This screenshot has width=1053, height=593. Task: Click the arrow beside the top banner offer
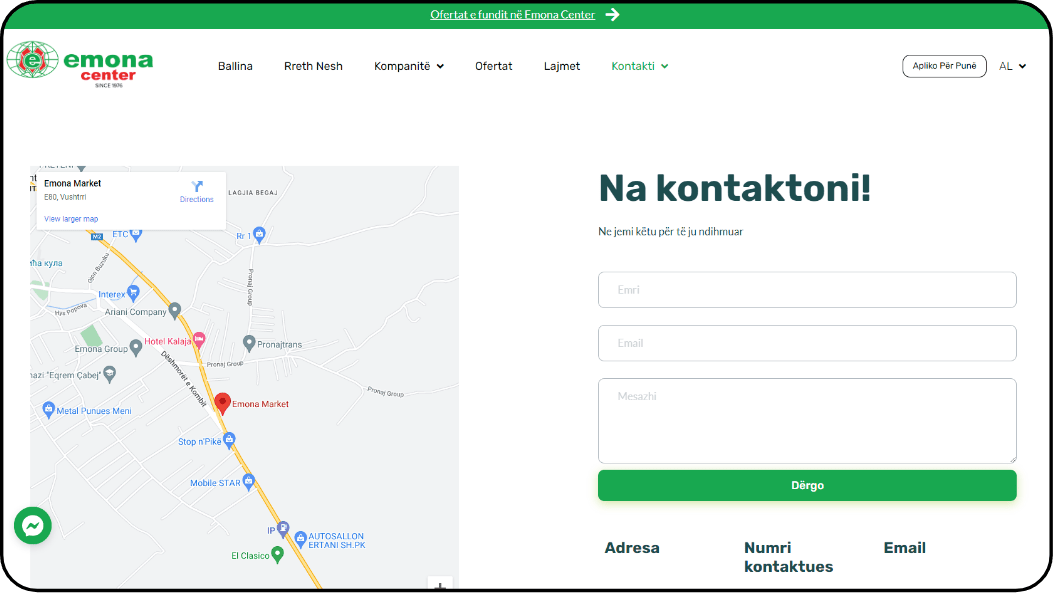click(x=612, y=15)
